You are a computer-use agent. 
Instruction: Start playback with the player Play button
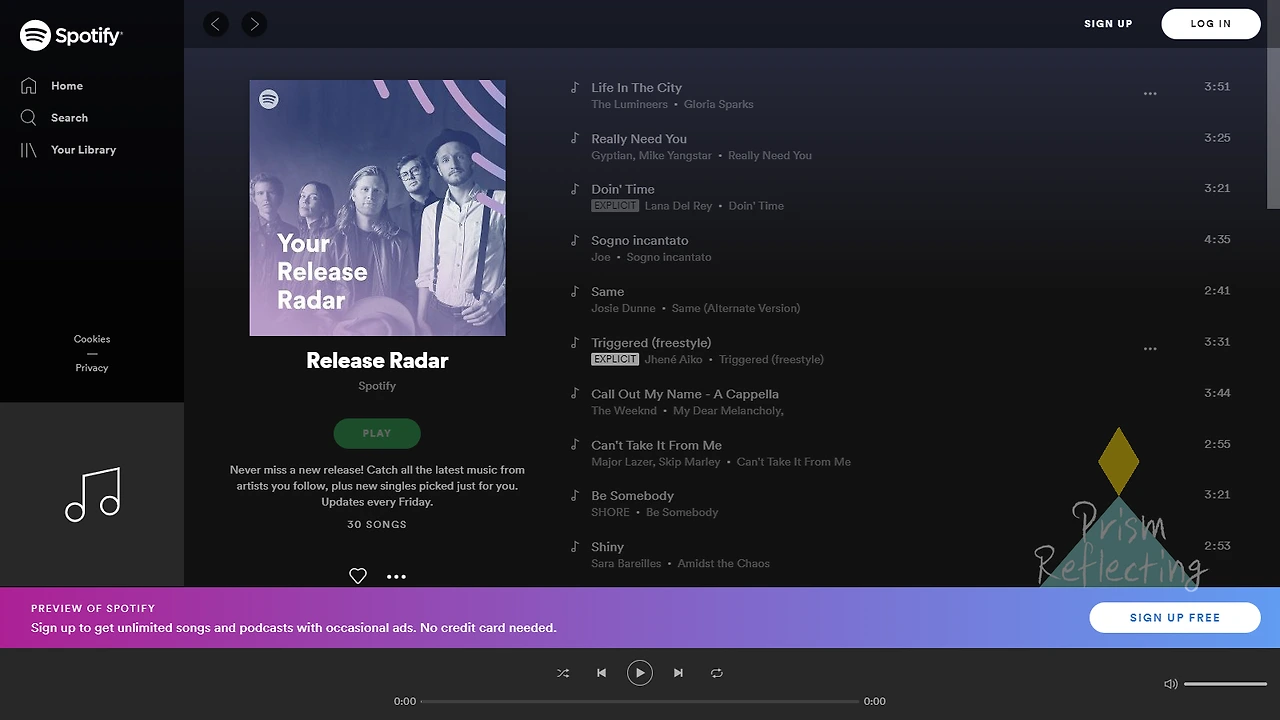pyautogui.click(x=640, y=673)
